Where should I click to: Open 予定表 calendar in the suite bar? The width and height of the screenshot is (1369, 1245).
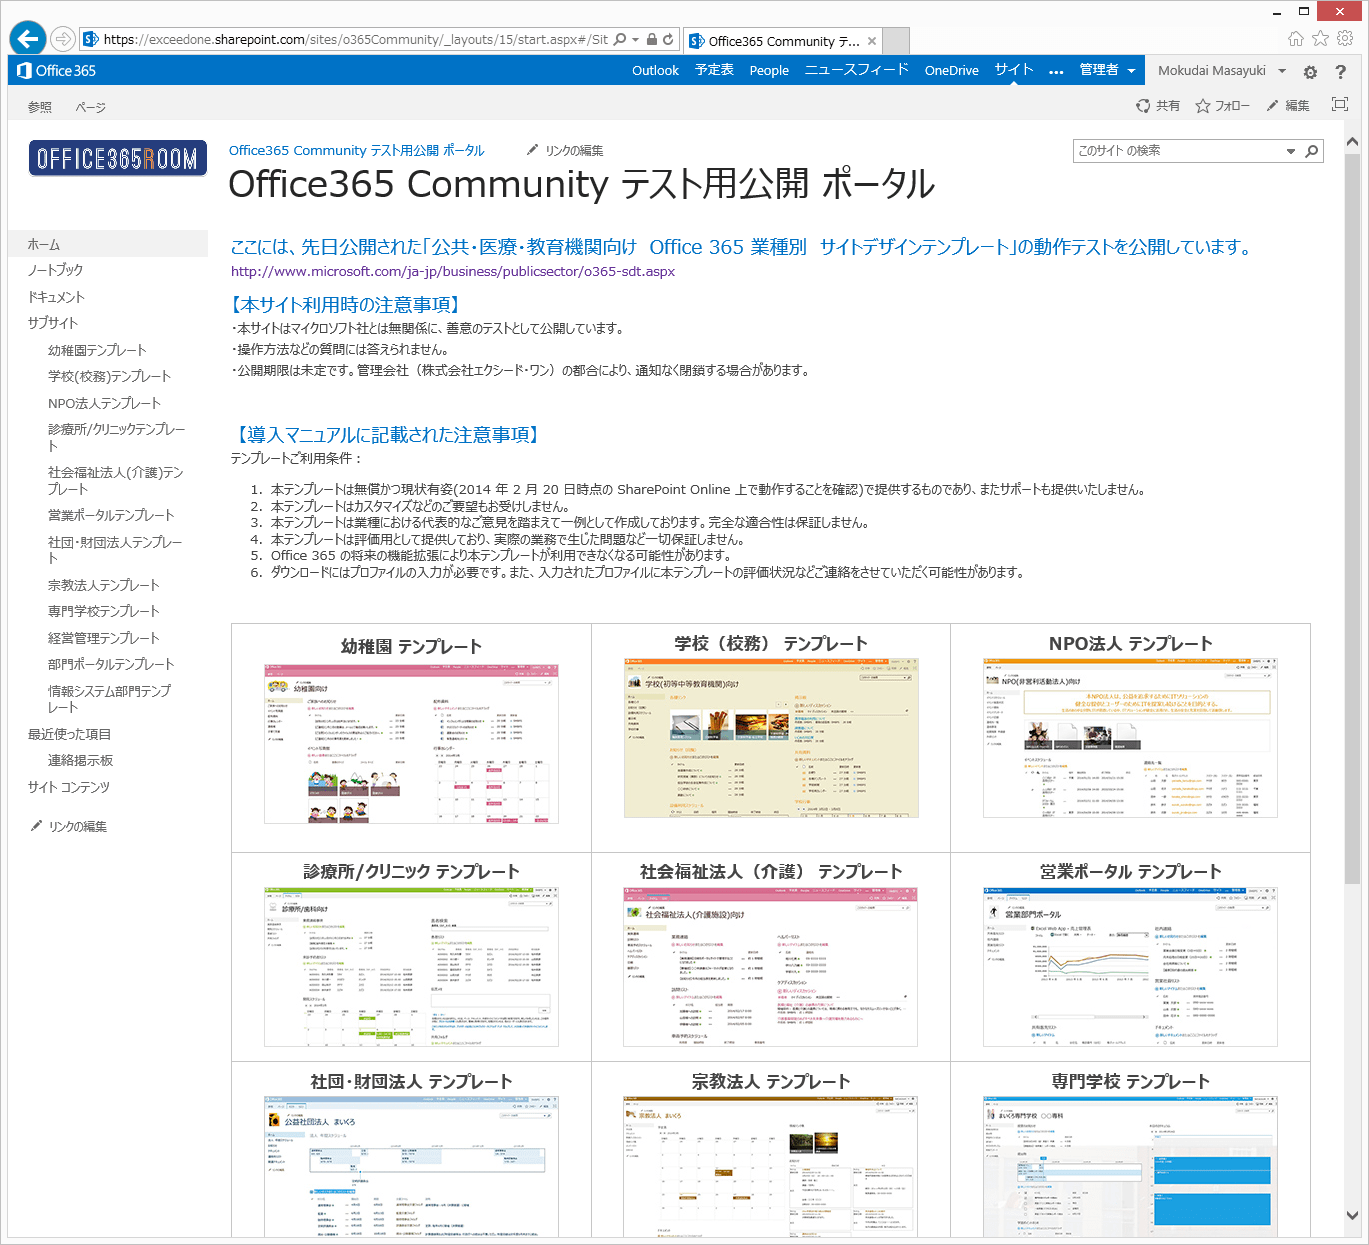pos(714,70)
